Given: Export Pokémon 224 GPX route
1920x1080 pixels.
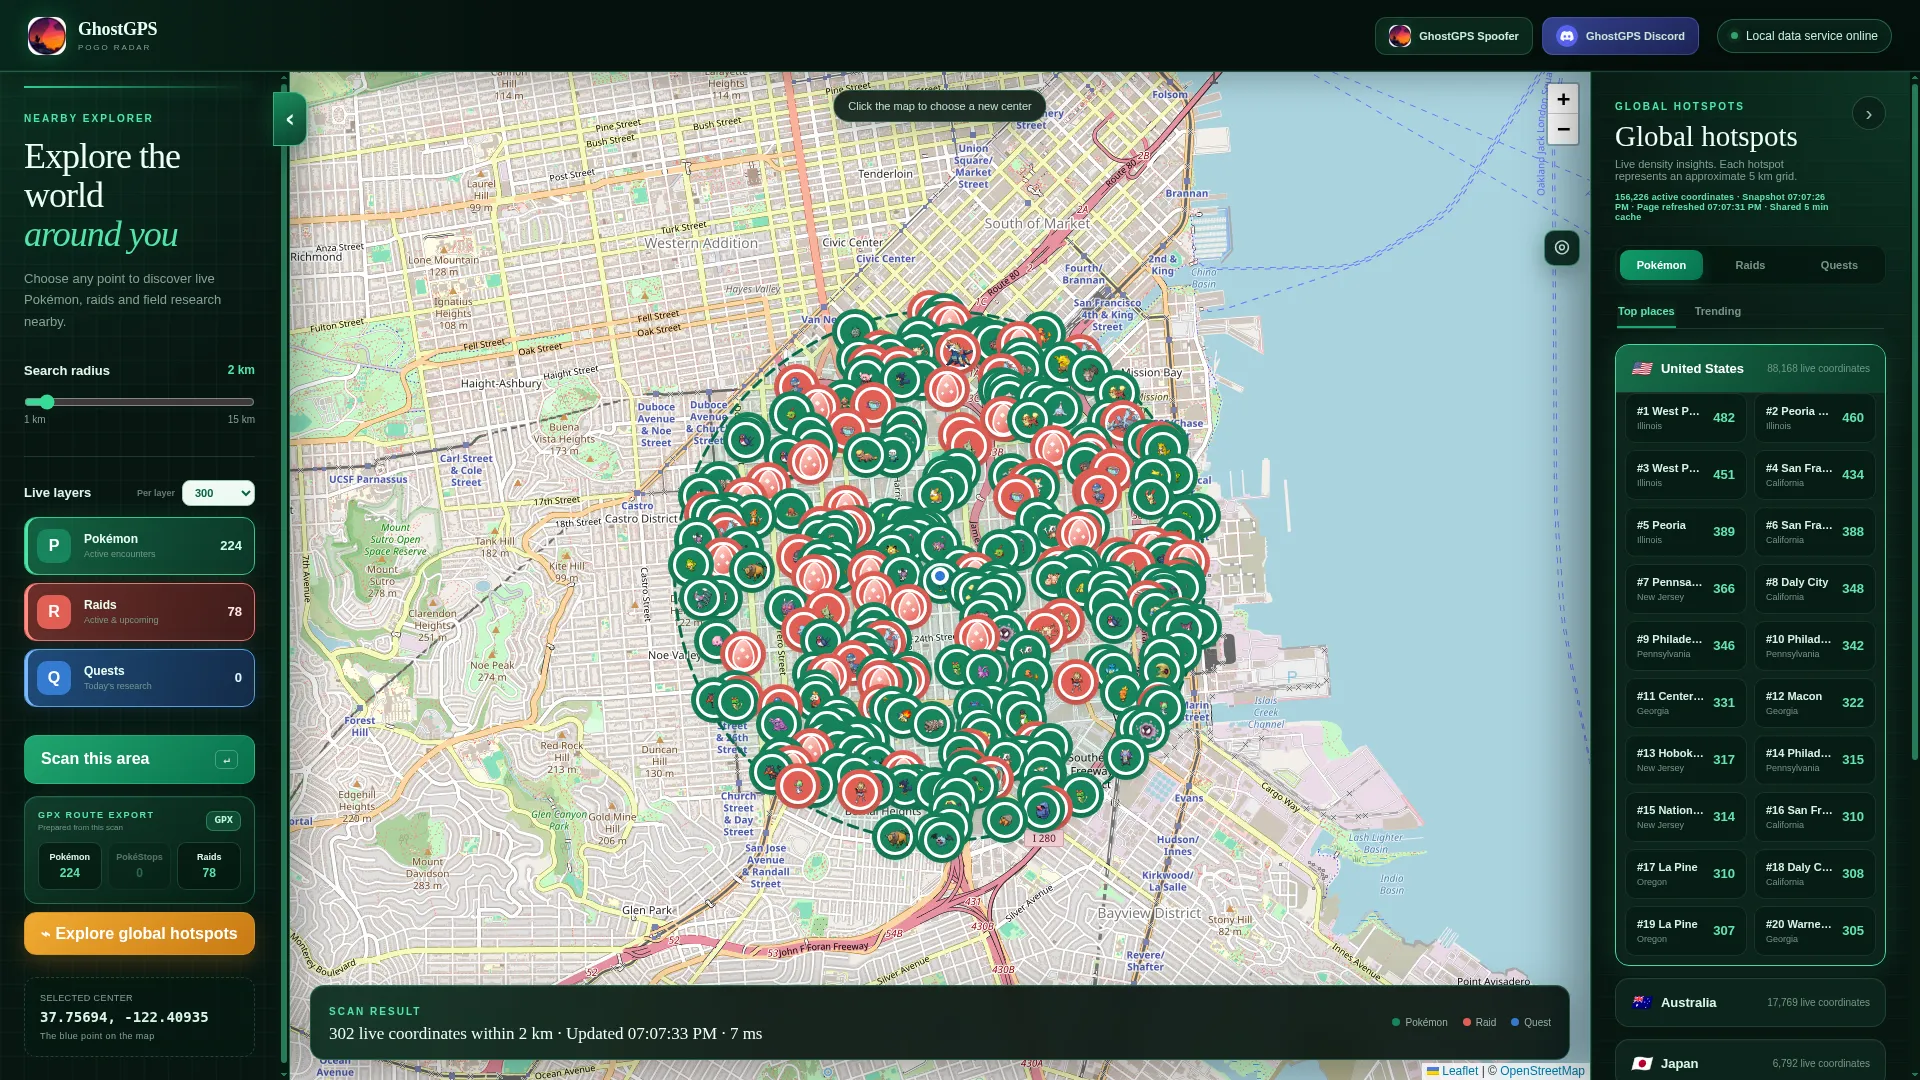Looking at the screenshot, I should point(70,866).
